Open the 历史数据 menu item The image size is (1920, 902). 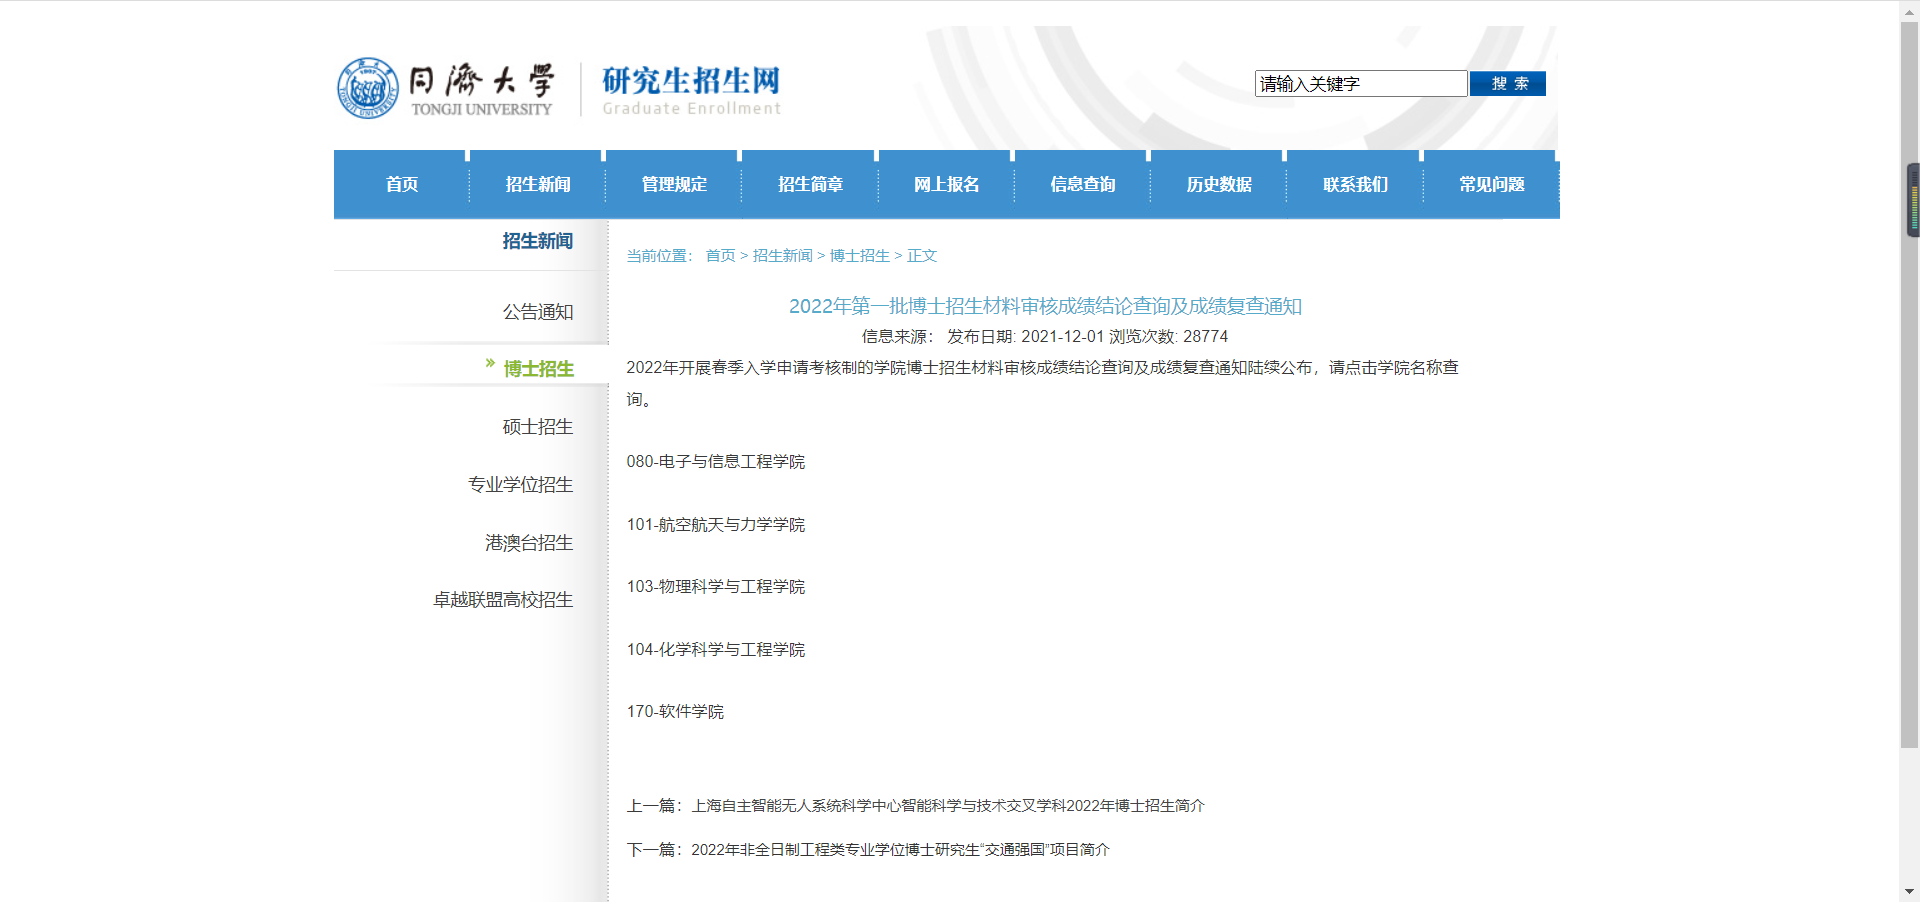pos(1219,184)
